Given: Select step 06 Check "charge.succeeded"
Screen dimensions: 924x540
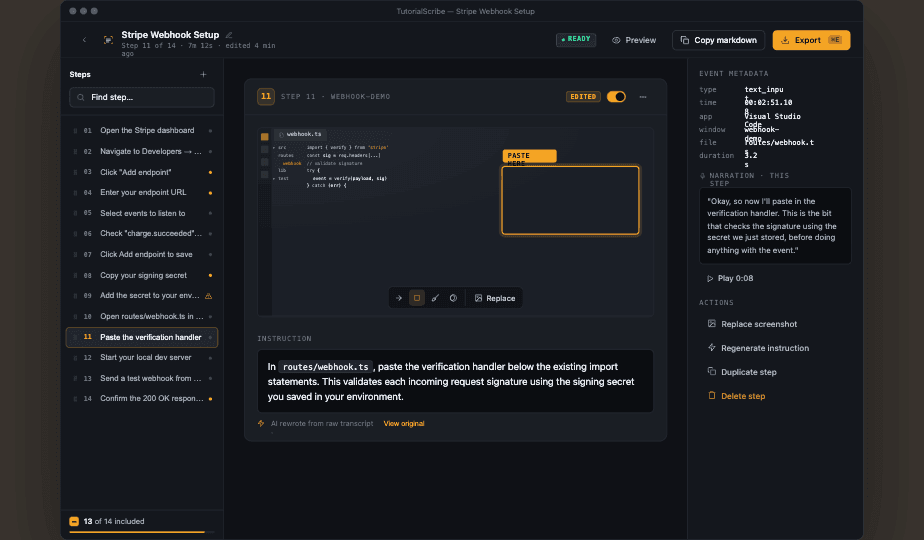Looking at the screenshot, I should (x=141, y=233).
